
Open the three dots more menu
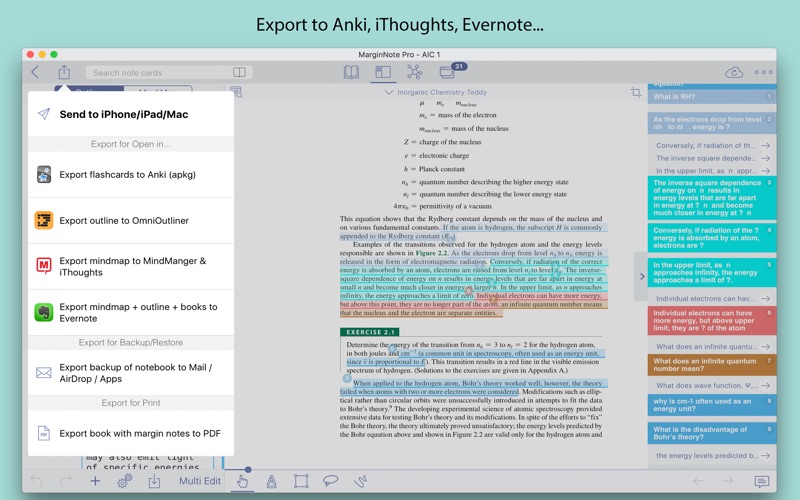pos(764,72)
